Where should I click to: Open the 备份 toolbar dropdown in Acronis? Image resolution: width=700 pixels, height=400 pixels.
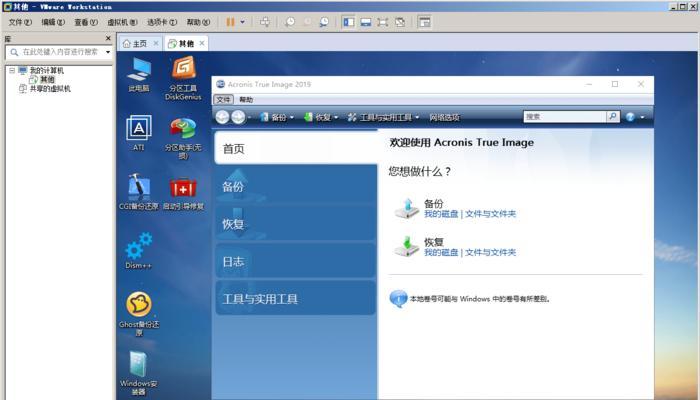(x=277, y=117)
